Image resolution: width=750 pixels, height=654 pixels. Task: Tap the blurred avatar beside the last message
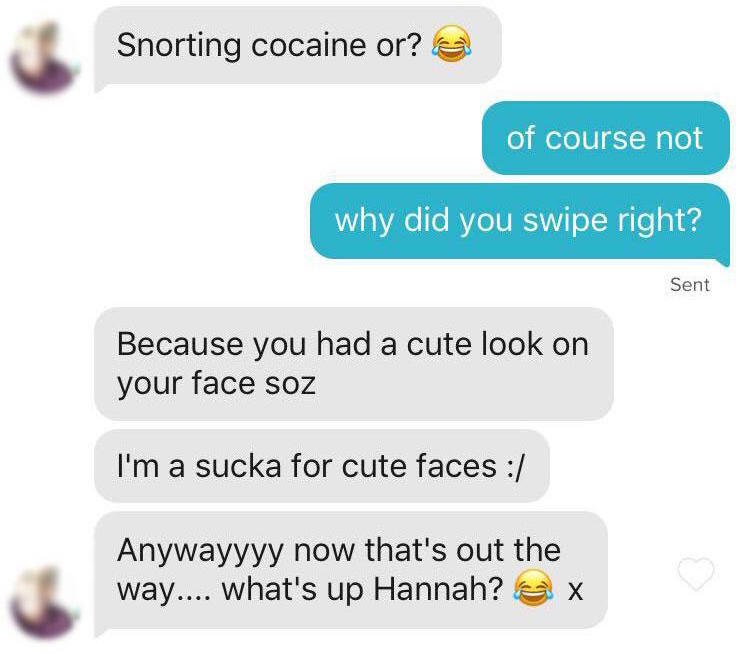[44, 602]
